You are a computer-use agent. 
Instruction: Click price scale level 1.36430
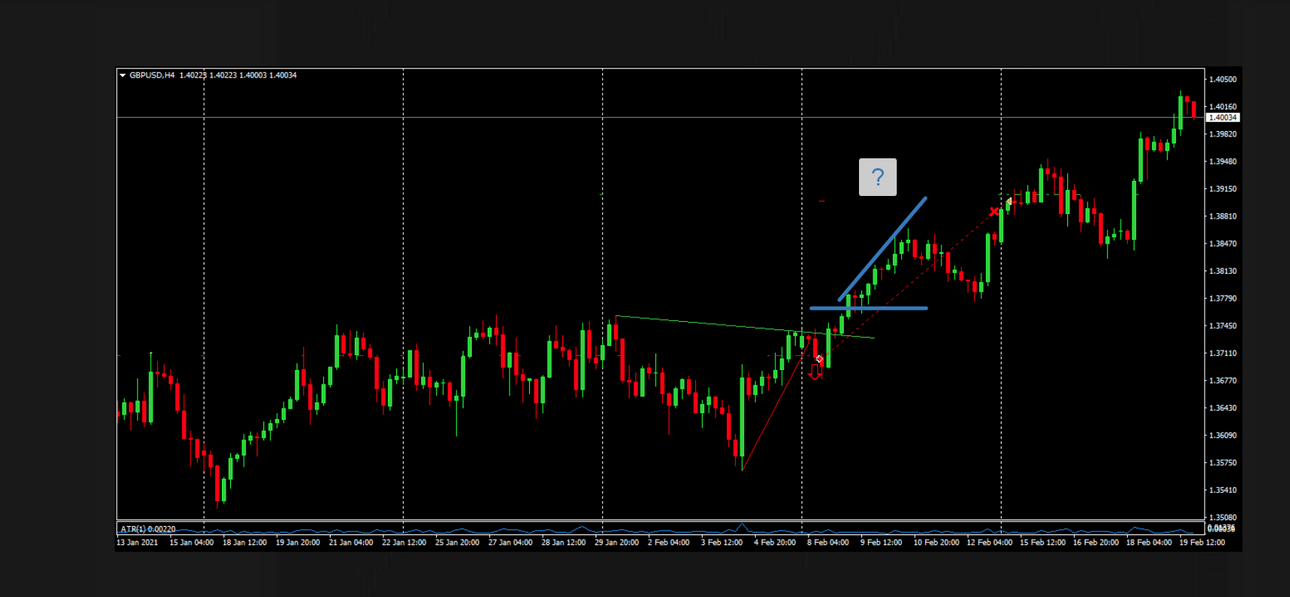(1223, 408)
